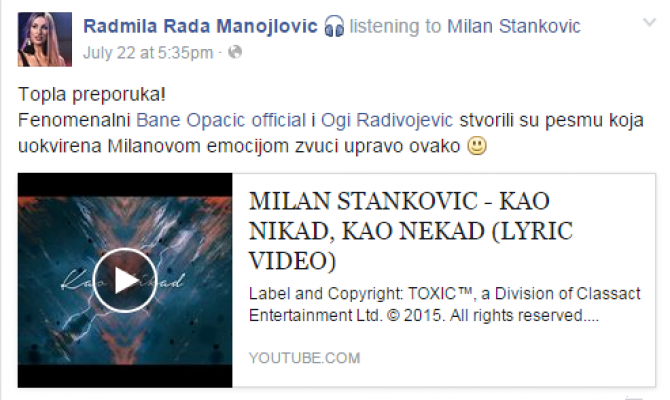Click the smiley face emoji
The height and width of the screenshot is (400, 670).
[x=477, y=146]
